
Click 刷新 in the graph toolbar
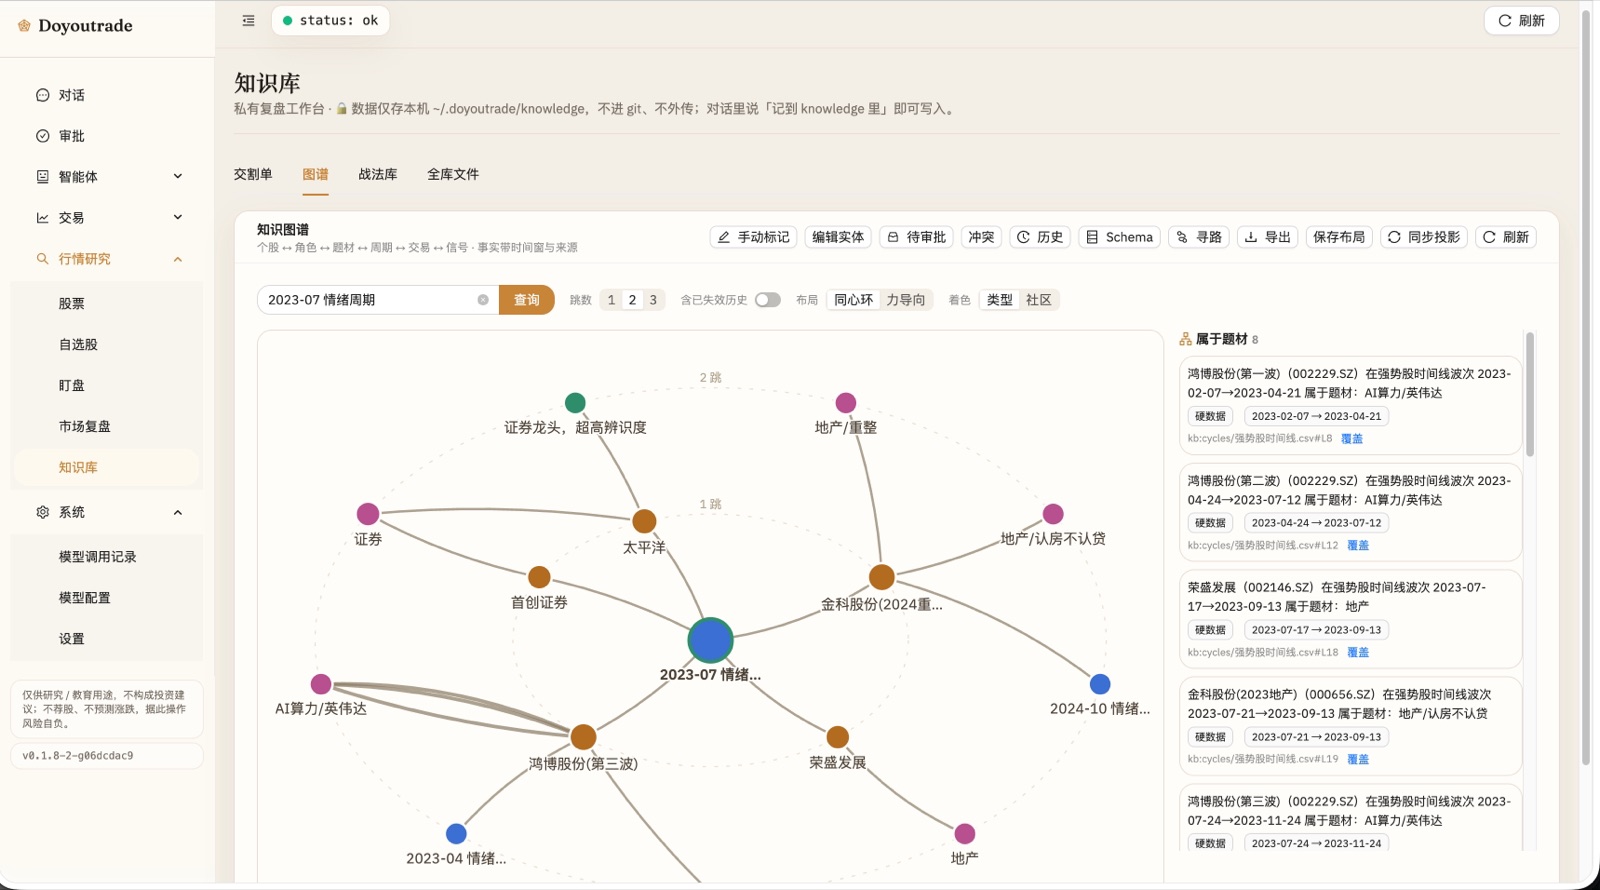[1506, 237]
